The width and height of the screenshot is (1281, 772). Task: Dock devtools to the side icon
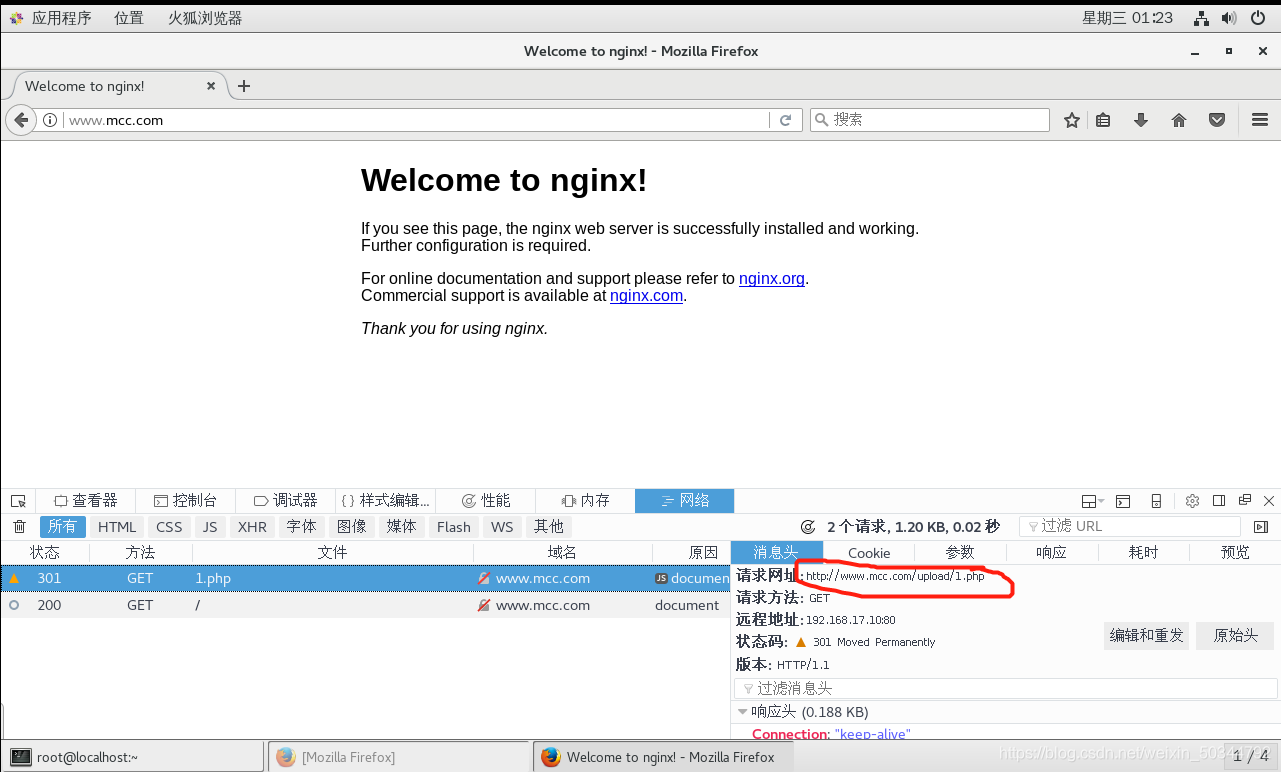[1219, 501]
